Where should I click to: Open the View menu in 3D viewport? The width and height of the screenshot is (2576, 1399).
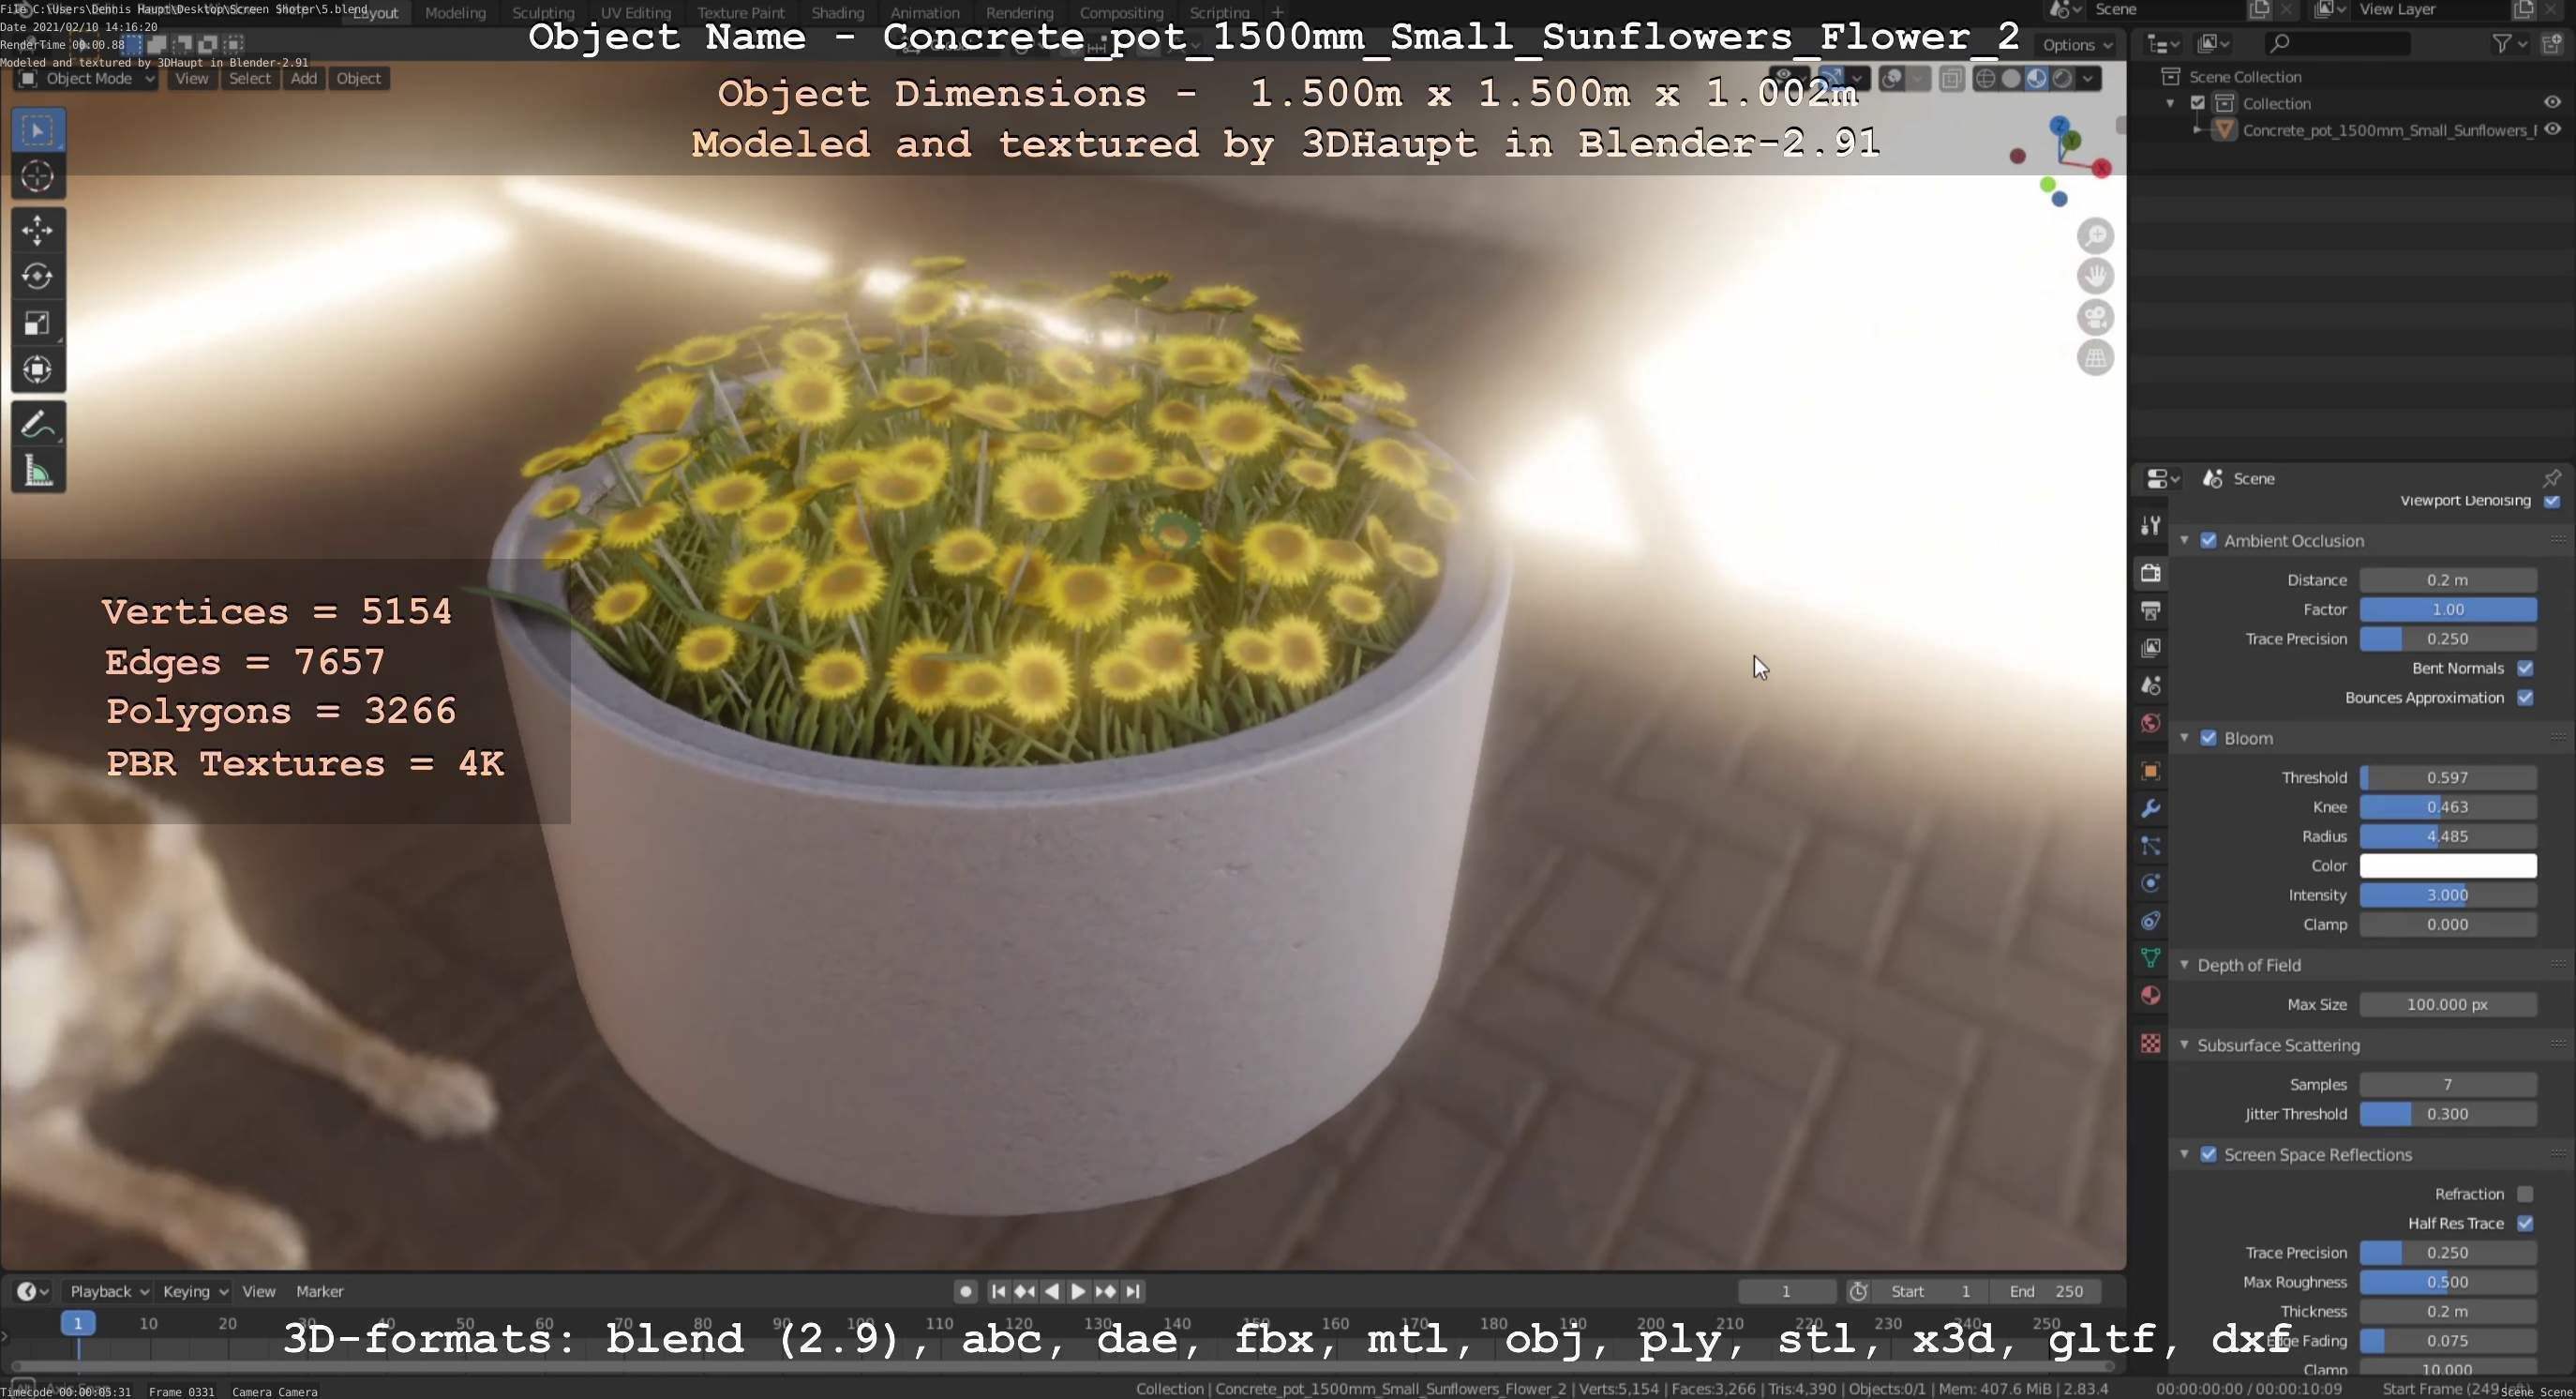click(x=192, y=79)
